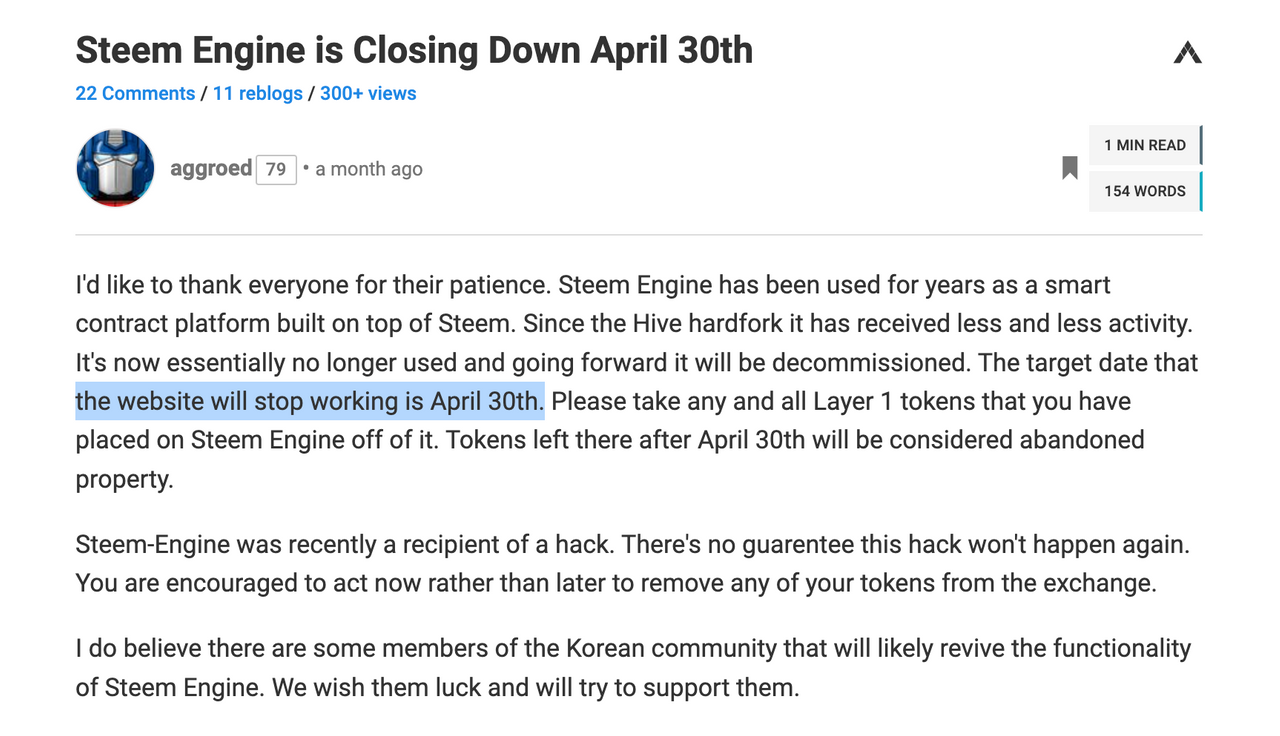Open the 22 Comments link
1280x736 pixels.
pos(135,93)
